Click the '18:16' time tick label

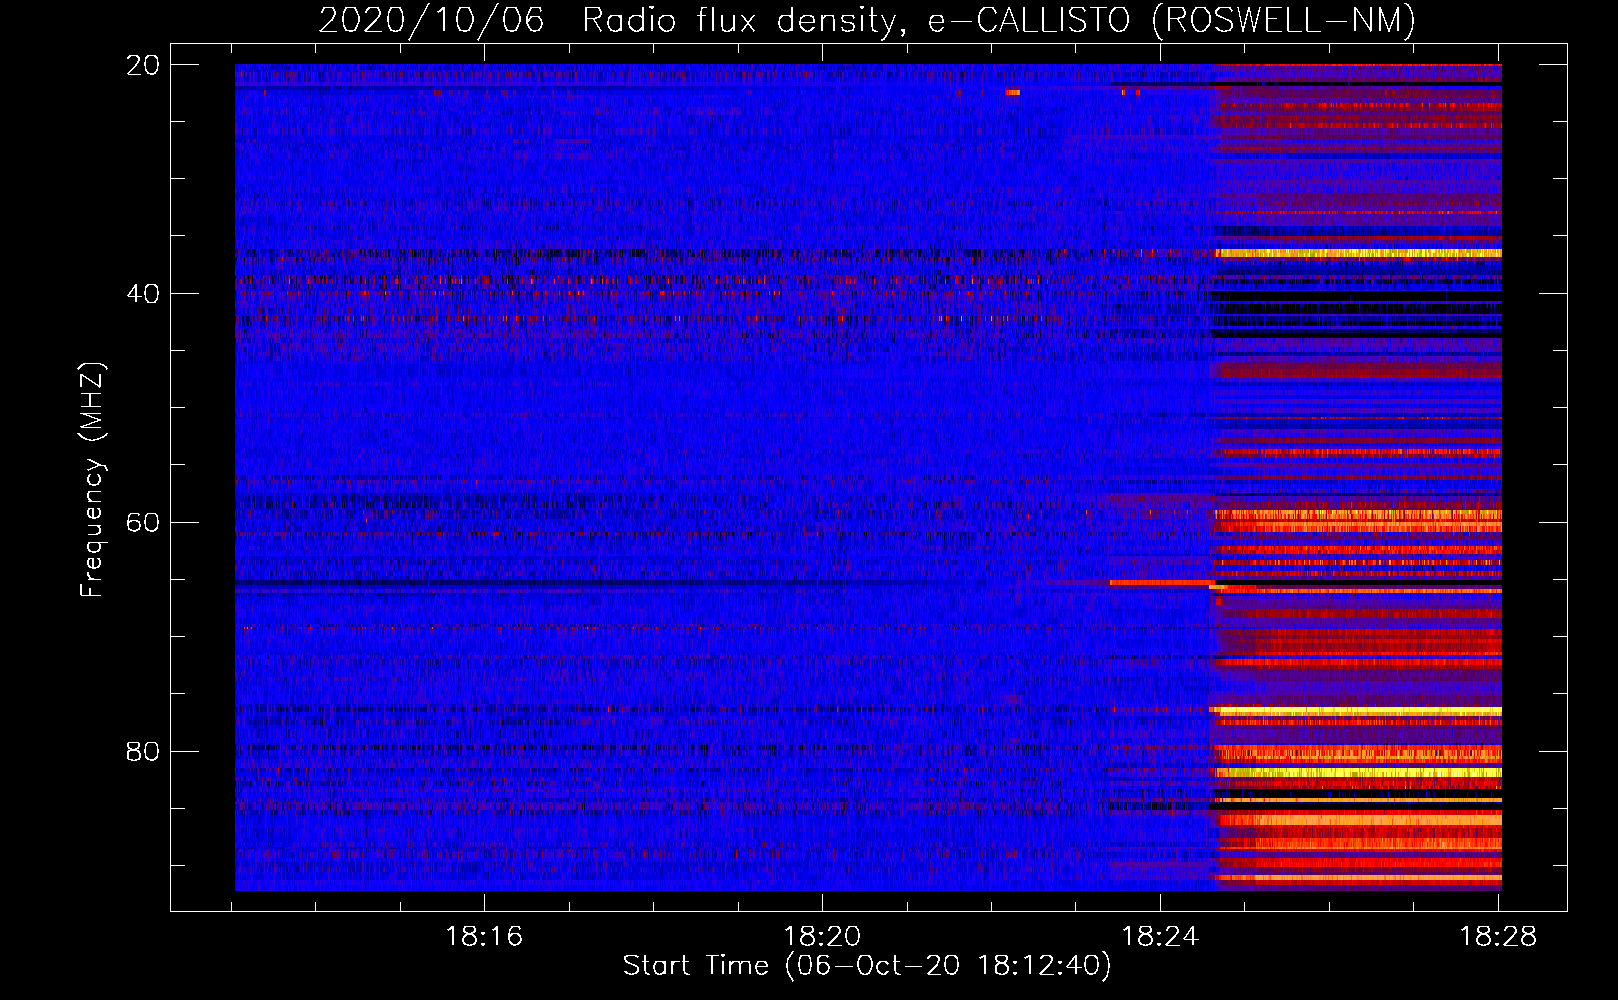(484, 937)
